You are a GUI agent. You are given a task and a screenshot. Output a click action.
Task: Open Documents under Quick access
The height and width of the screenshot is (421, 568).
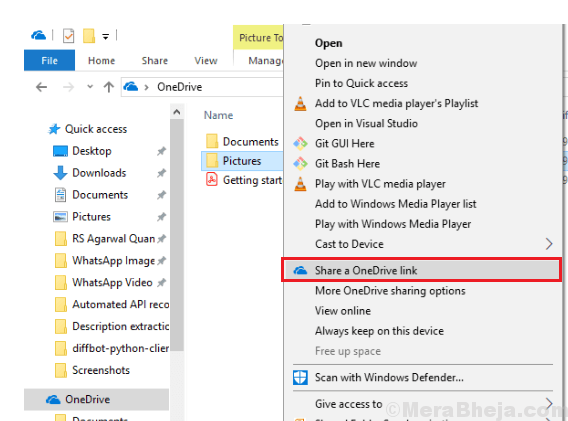coord(100,195)
